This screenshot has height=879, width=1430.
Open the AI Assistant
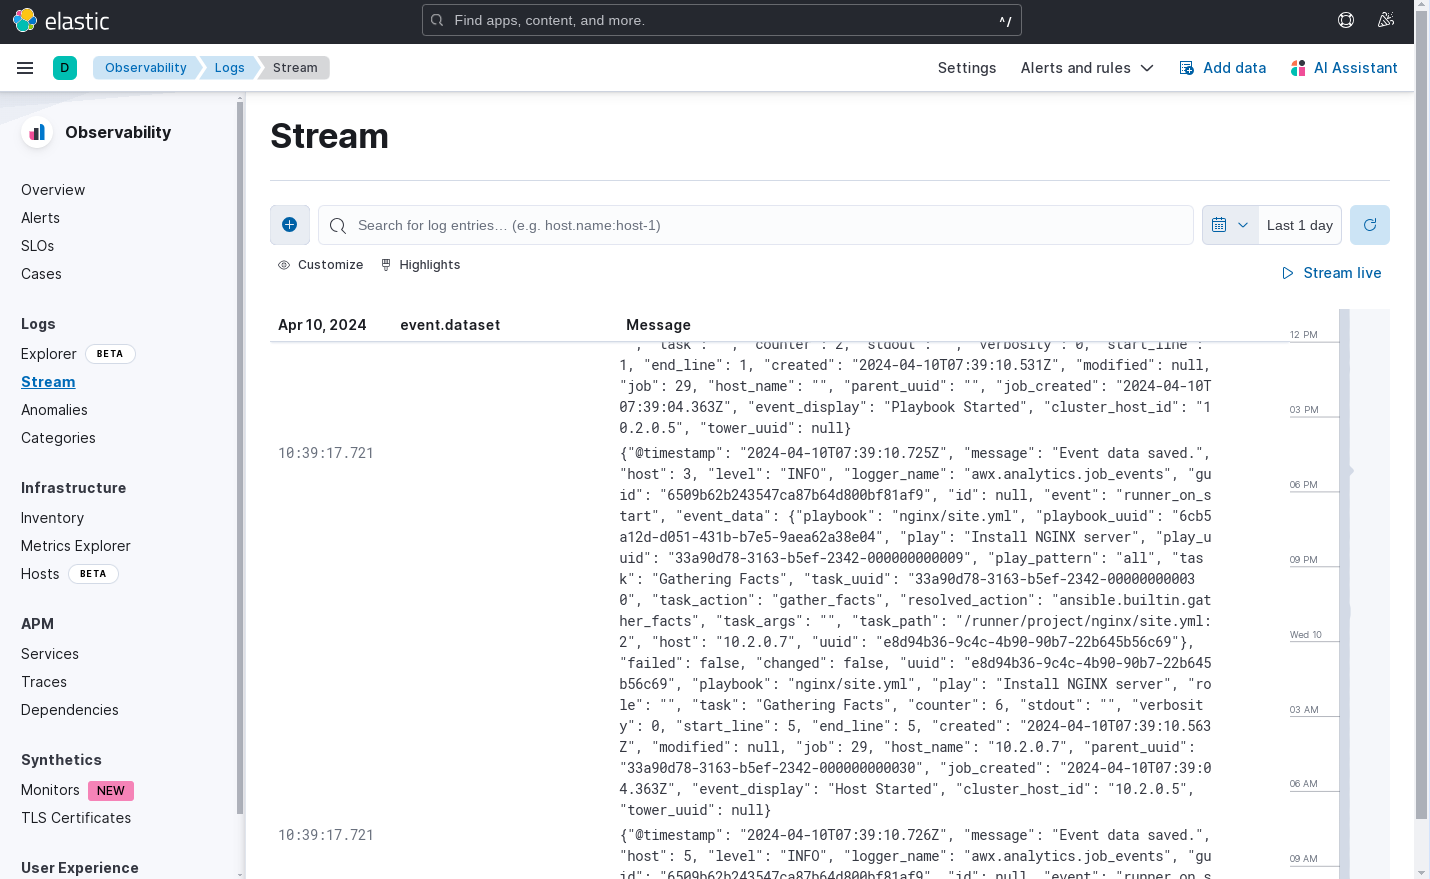click(1344, 68)
